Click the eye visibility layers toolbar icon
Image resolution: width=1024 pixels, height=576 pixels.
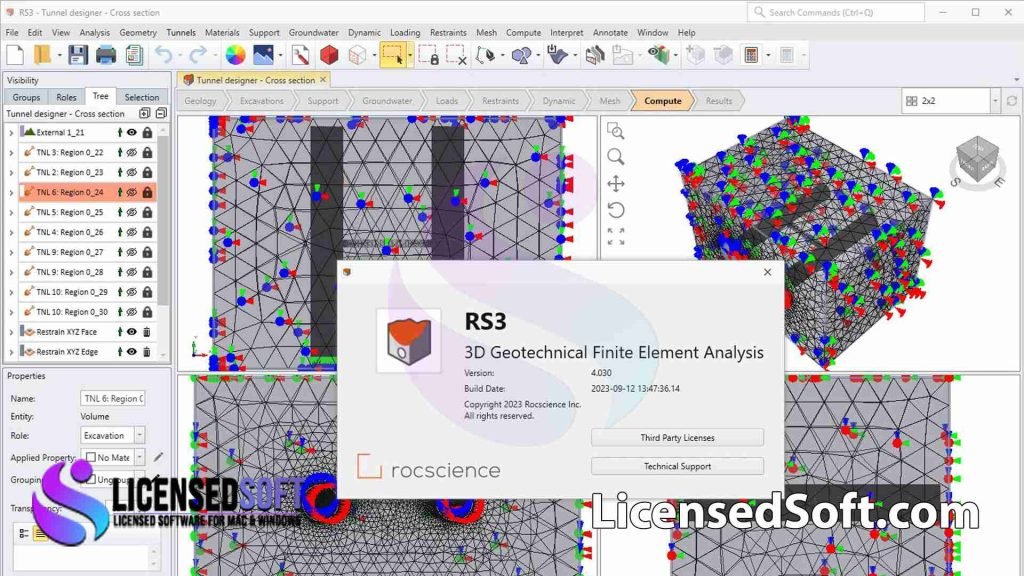(659, 55)
